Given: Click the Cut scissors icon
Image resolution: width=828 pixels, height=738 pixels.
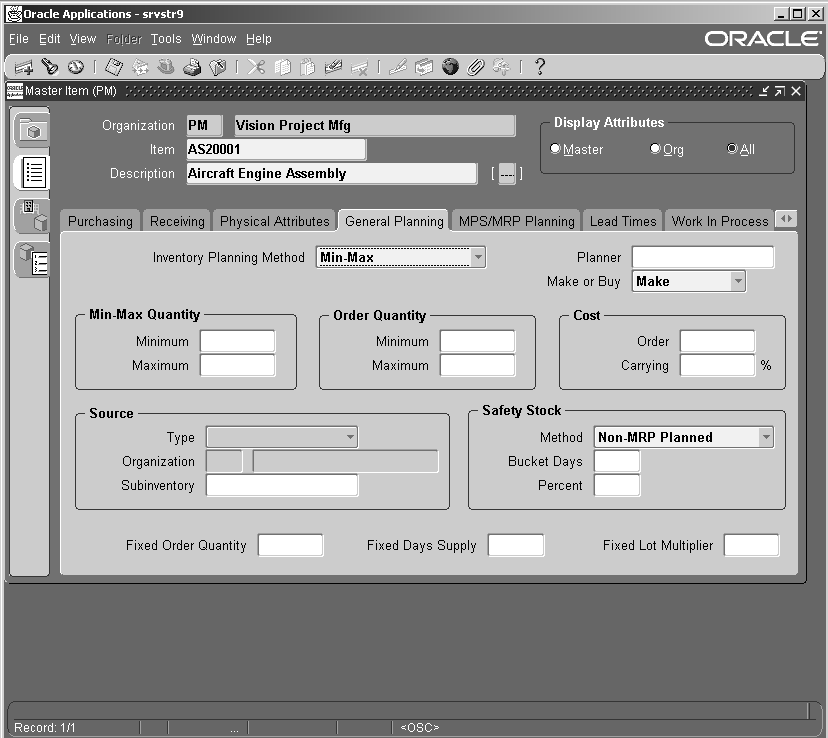Looking at the screenshot, I should 256,67.
